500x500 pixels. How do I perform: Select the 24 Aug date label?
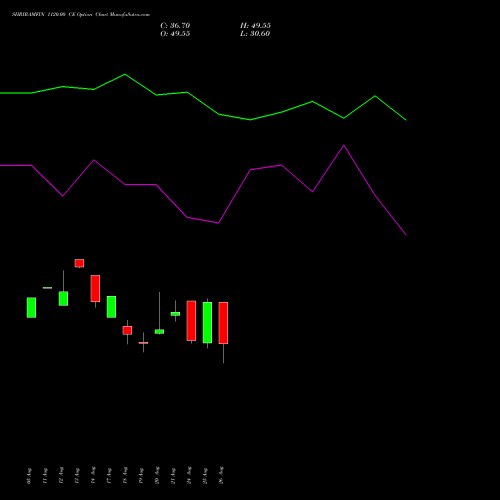coord(189,476)
